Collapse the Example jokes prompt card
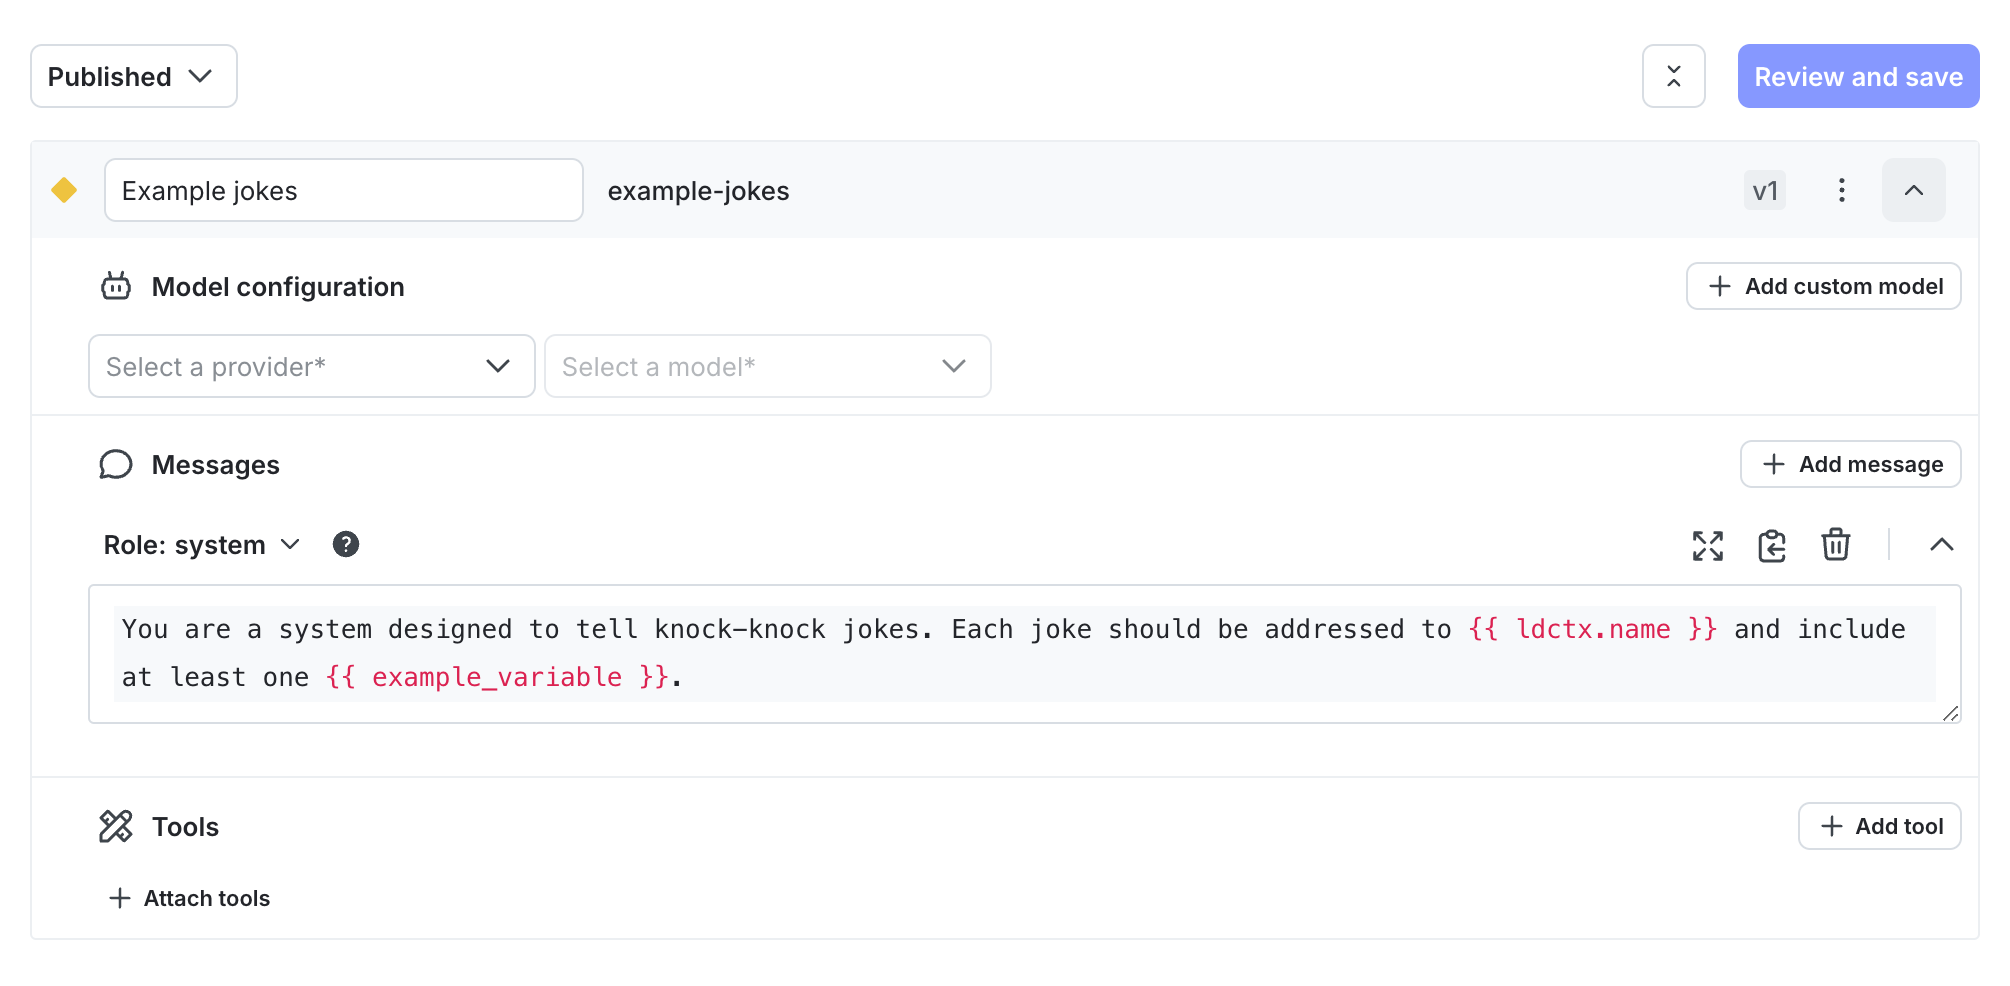Viewport: 2010px width, 986px height. (x=1913, y=190)
